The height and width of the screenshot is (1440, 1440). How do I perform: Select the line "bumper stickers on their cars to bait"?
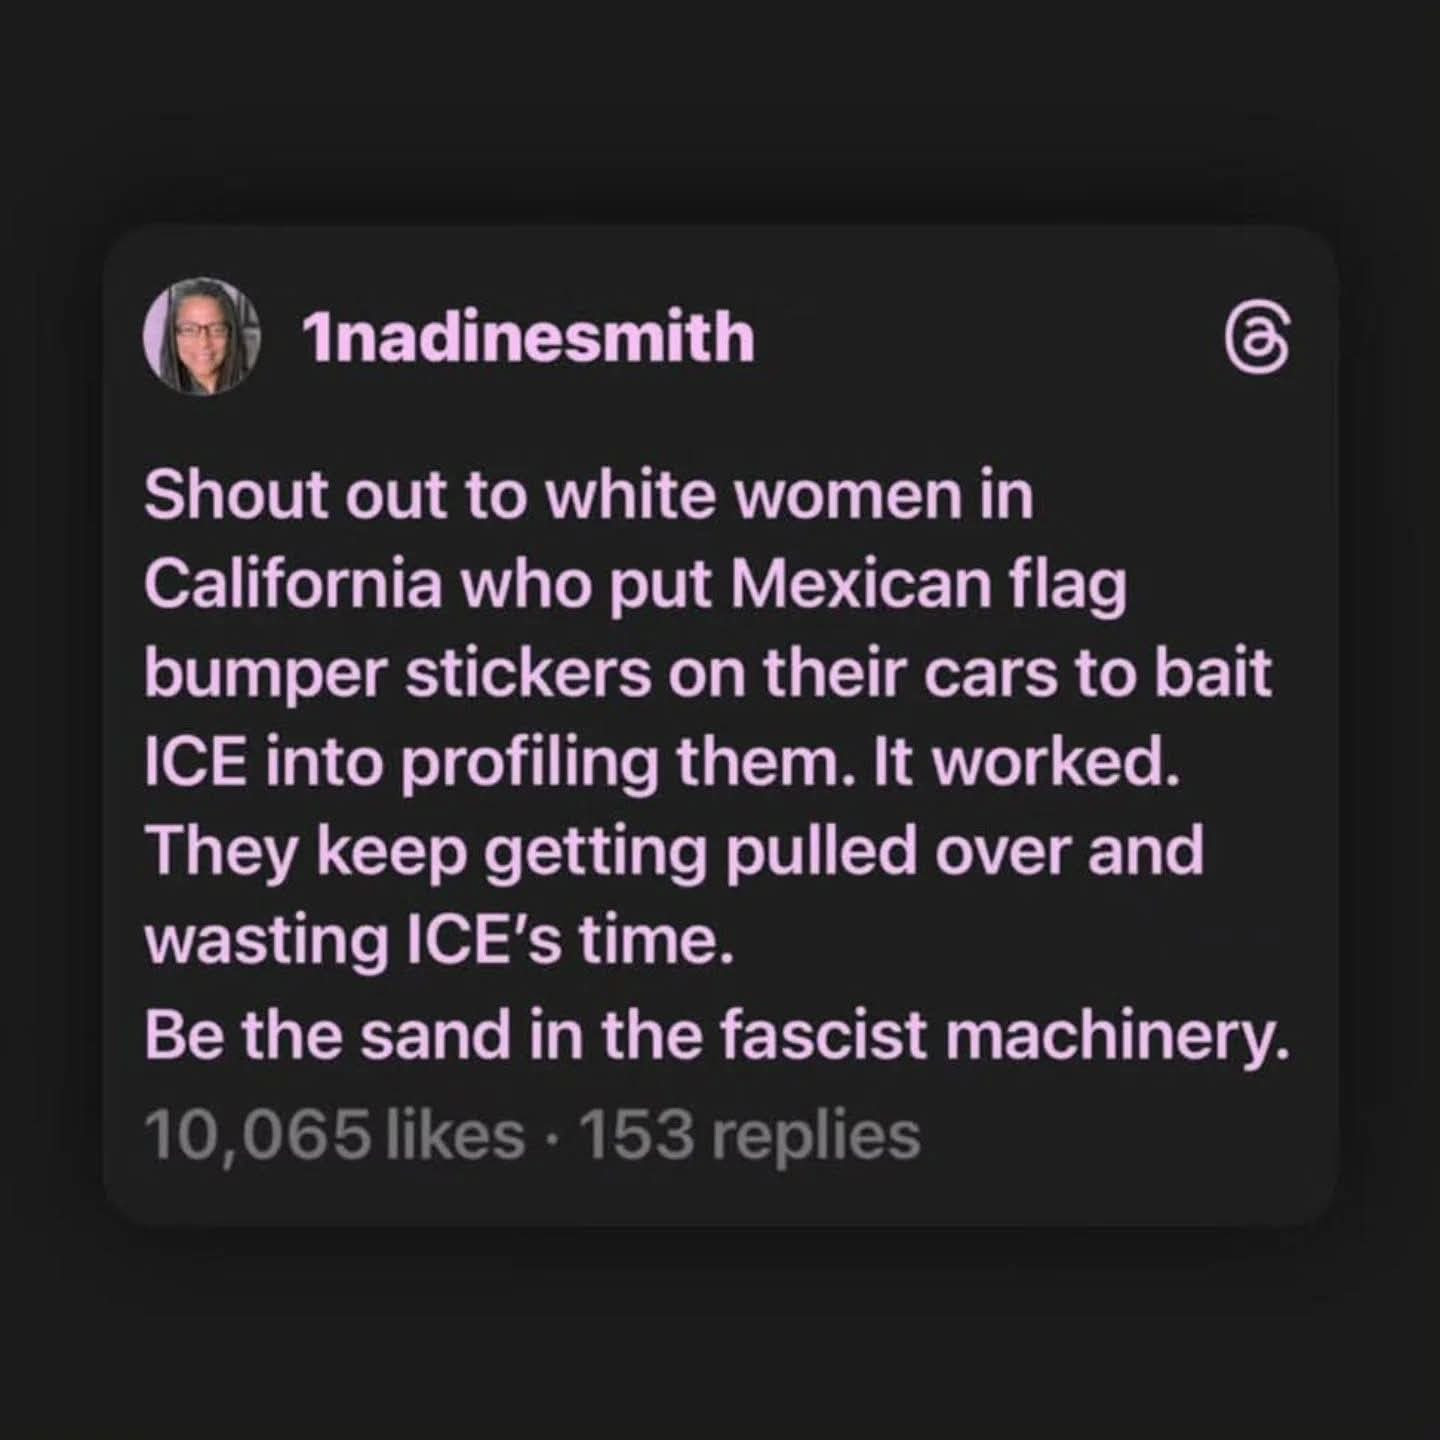click(708, 674)
